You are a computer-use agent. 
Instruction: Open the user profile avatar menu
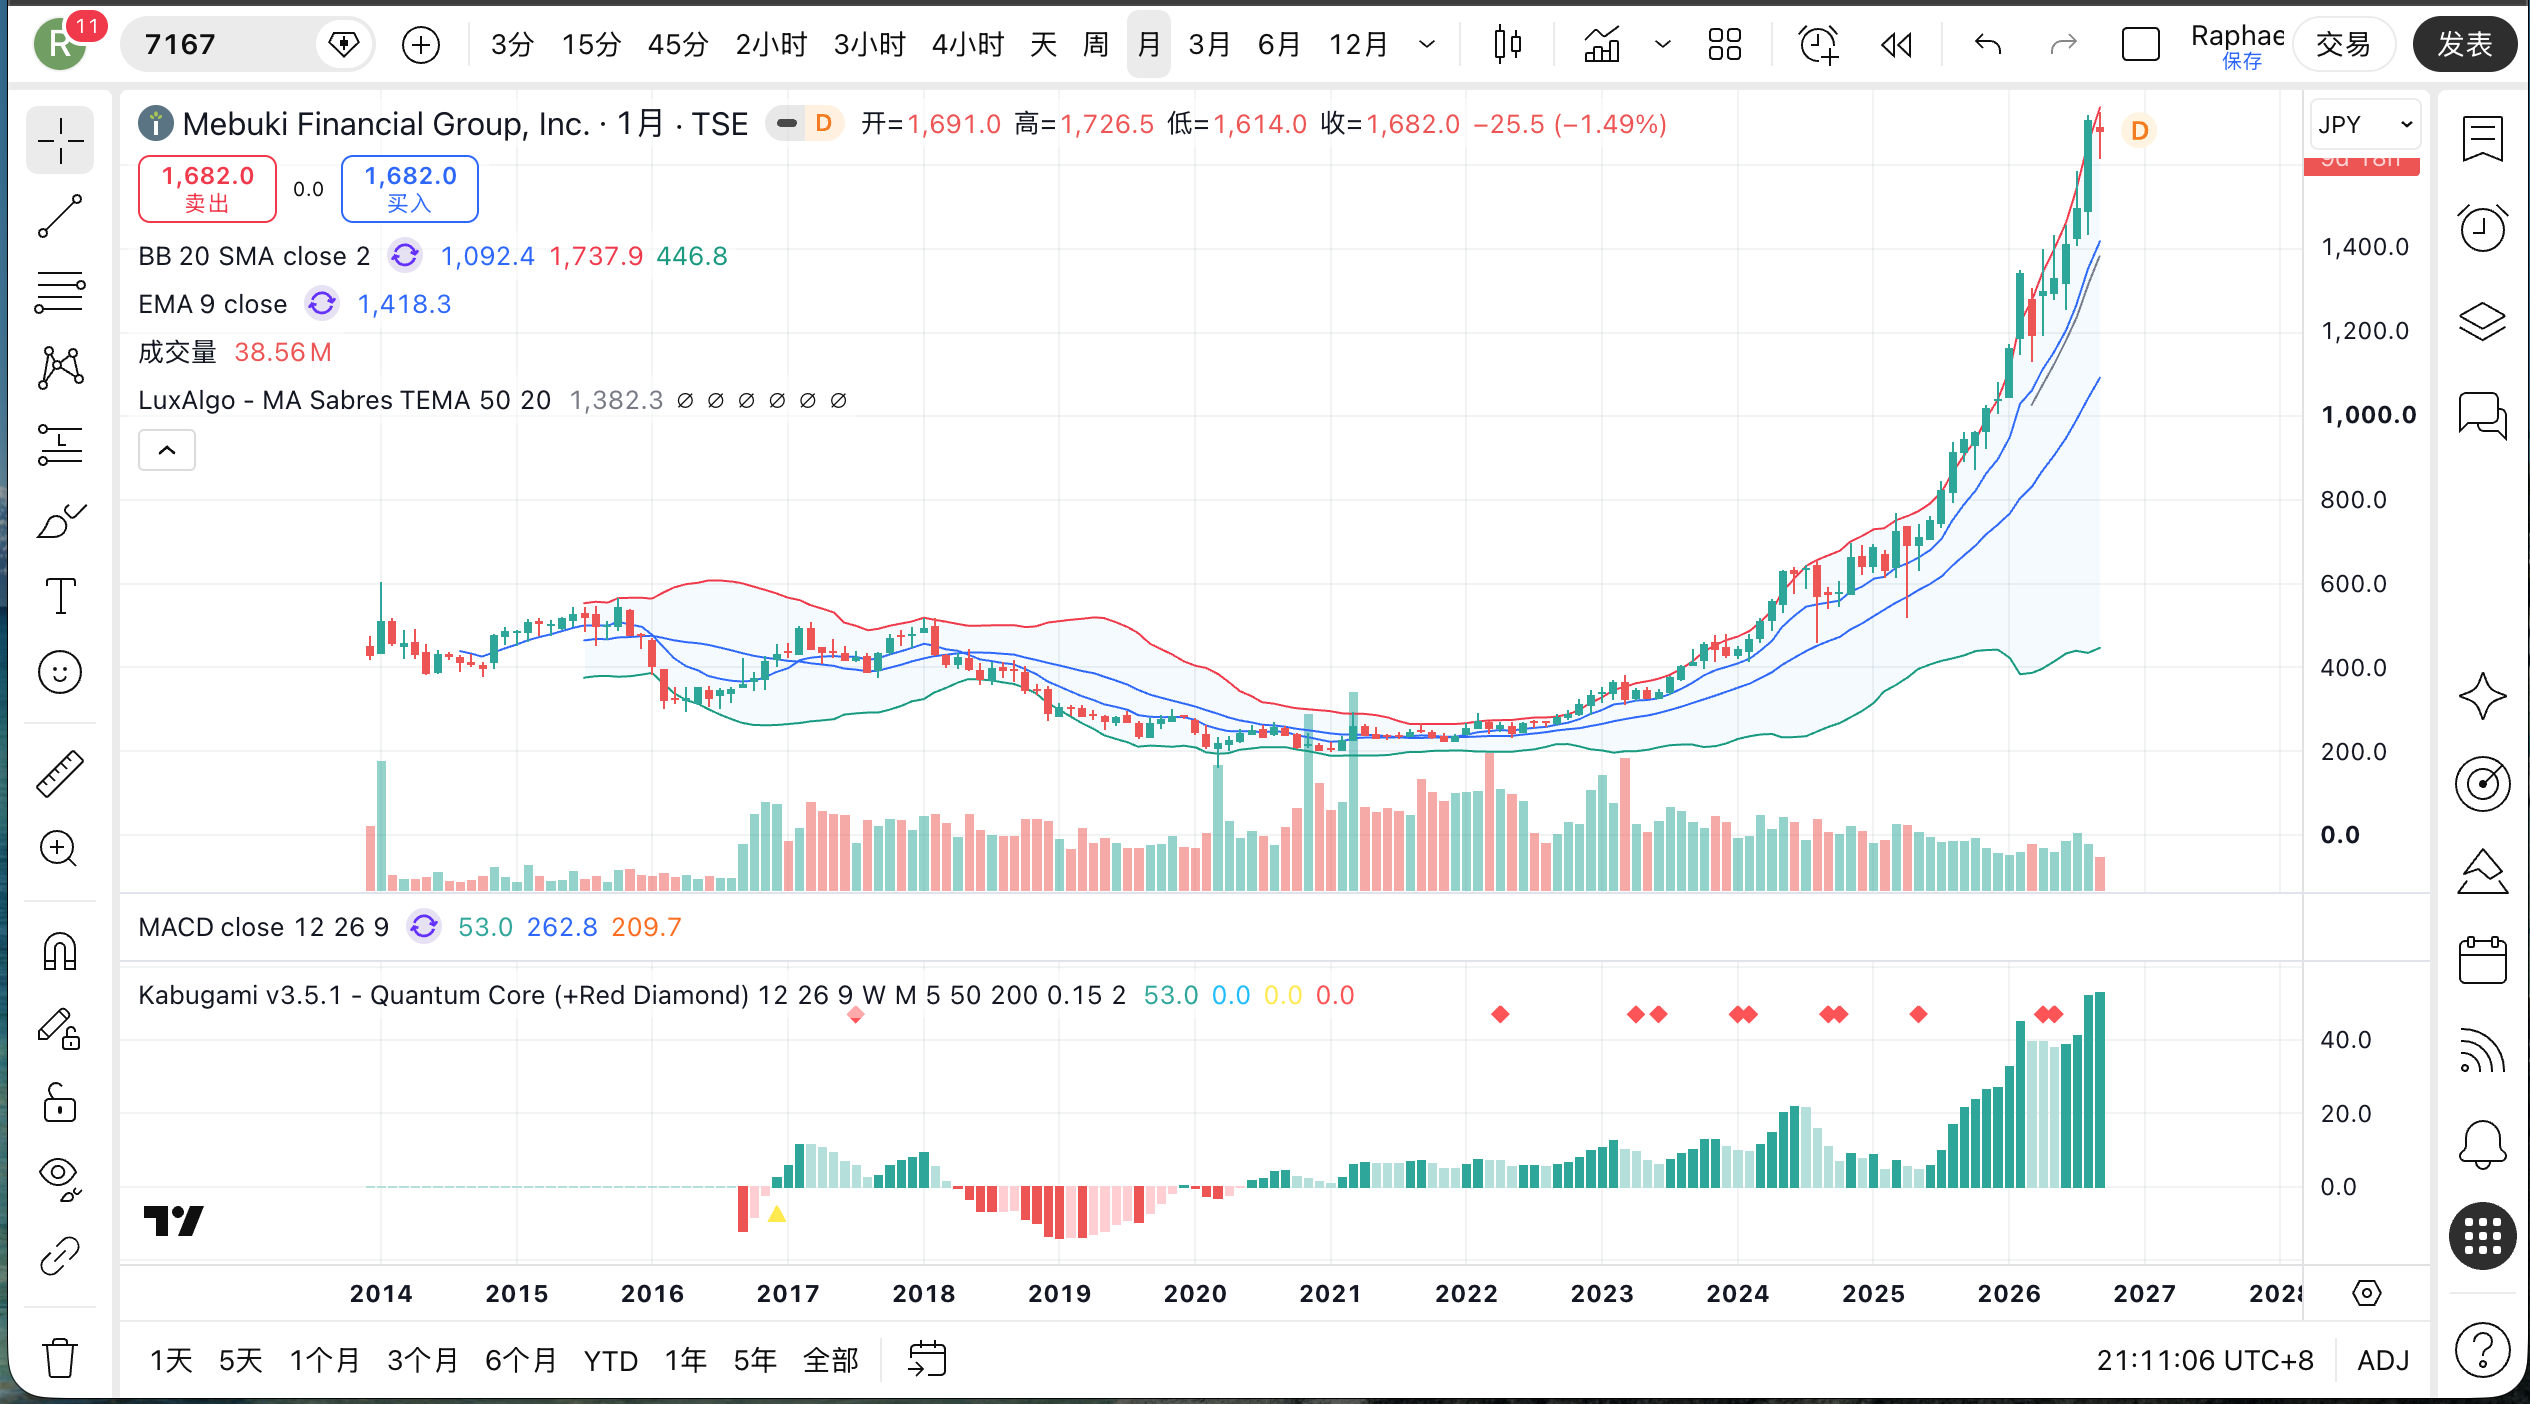click(60, 44)
